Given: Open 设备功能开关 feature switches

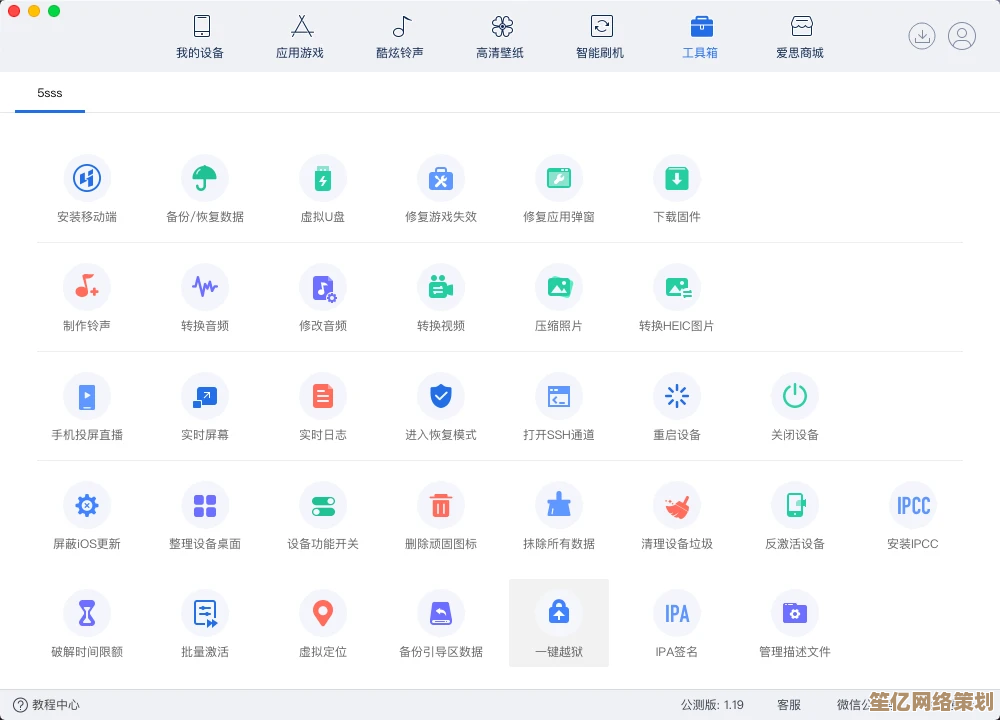Looking at the screenshot, I should click(323, 506).
